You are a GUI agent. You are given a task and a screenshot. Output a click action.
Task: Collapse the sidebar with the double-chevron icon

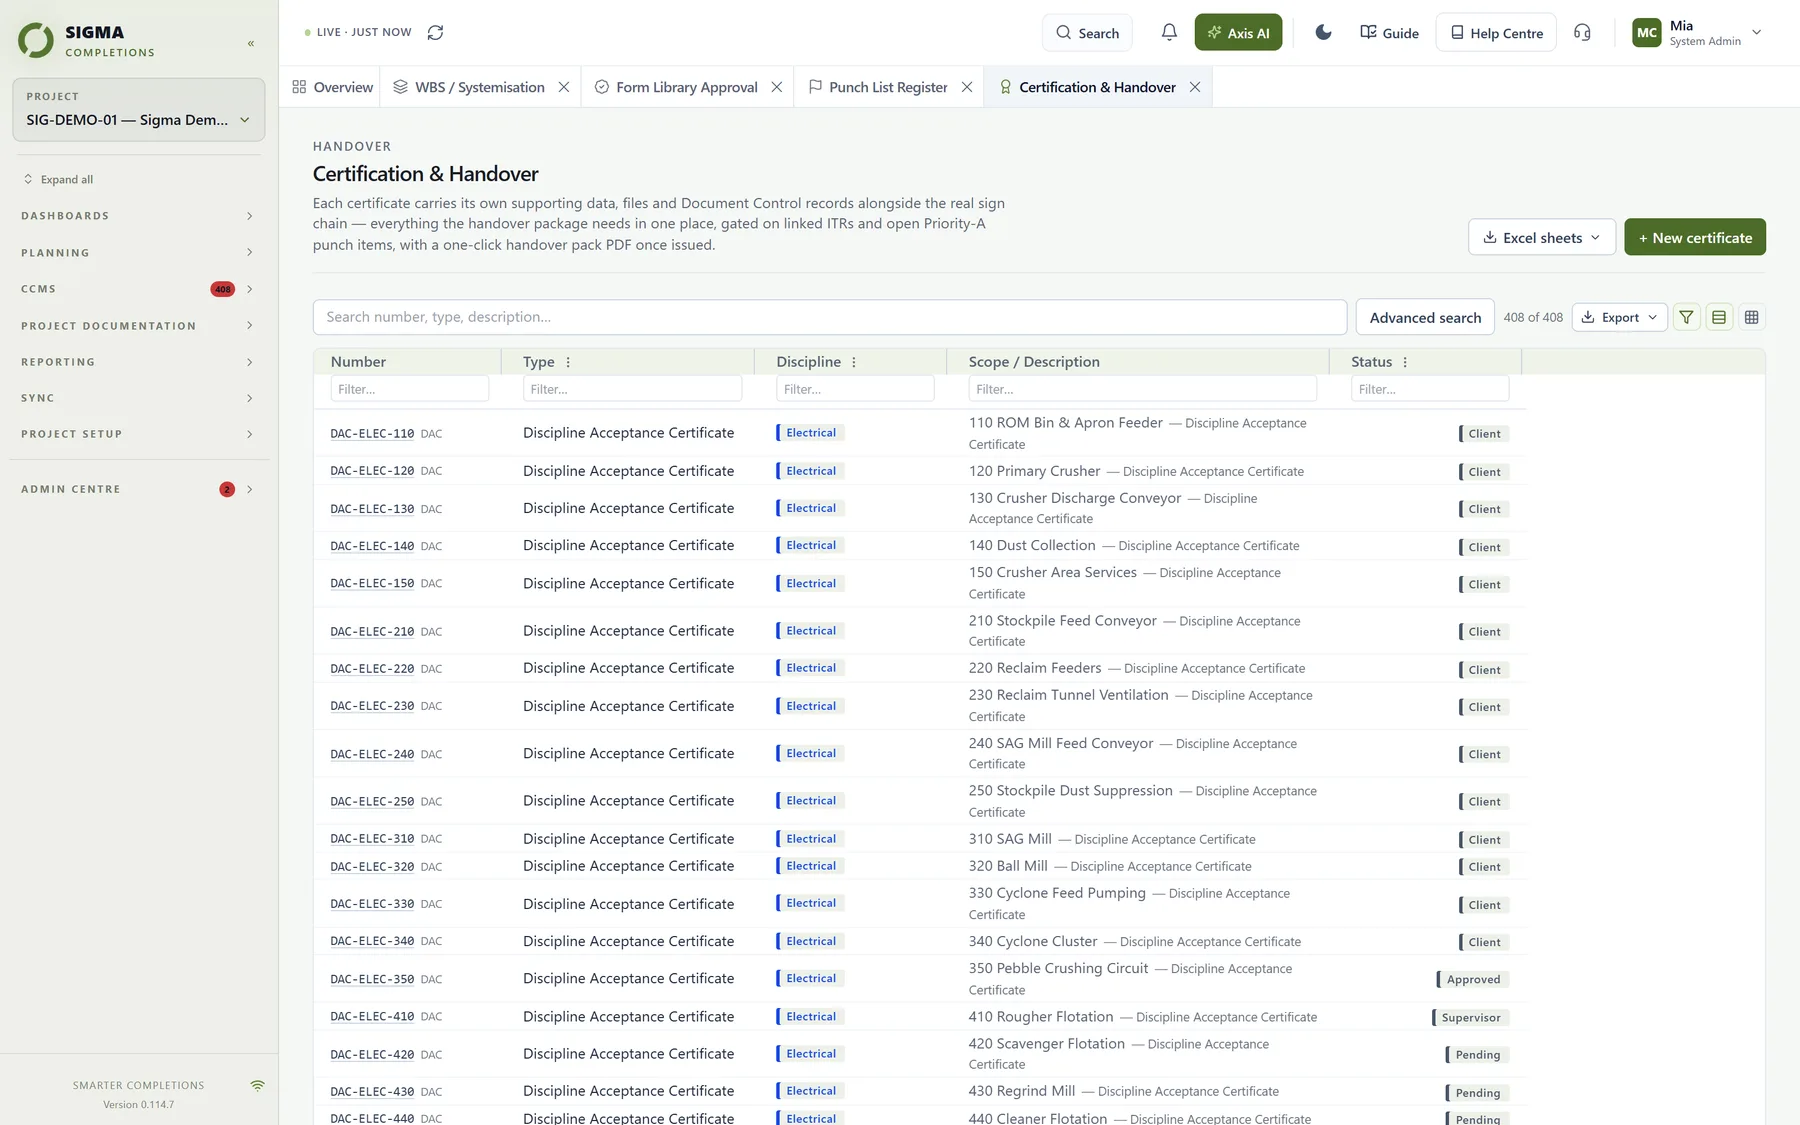251,43
